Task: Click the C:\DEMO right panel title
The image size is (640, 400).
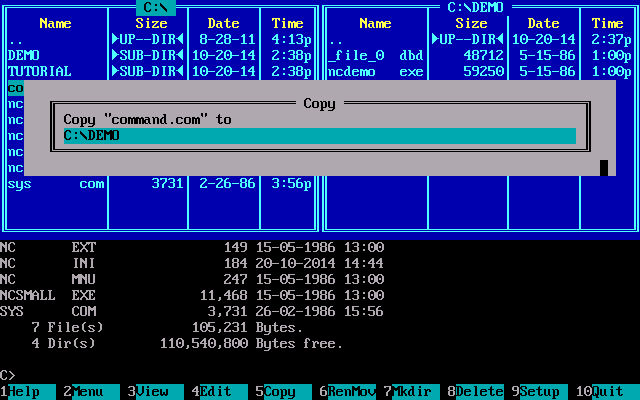Action: [476, 7]
